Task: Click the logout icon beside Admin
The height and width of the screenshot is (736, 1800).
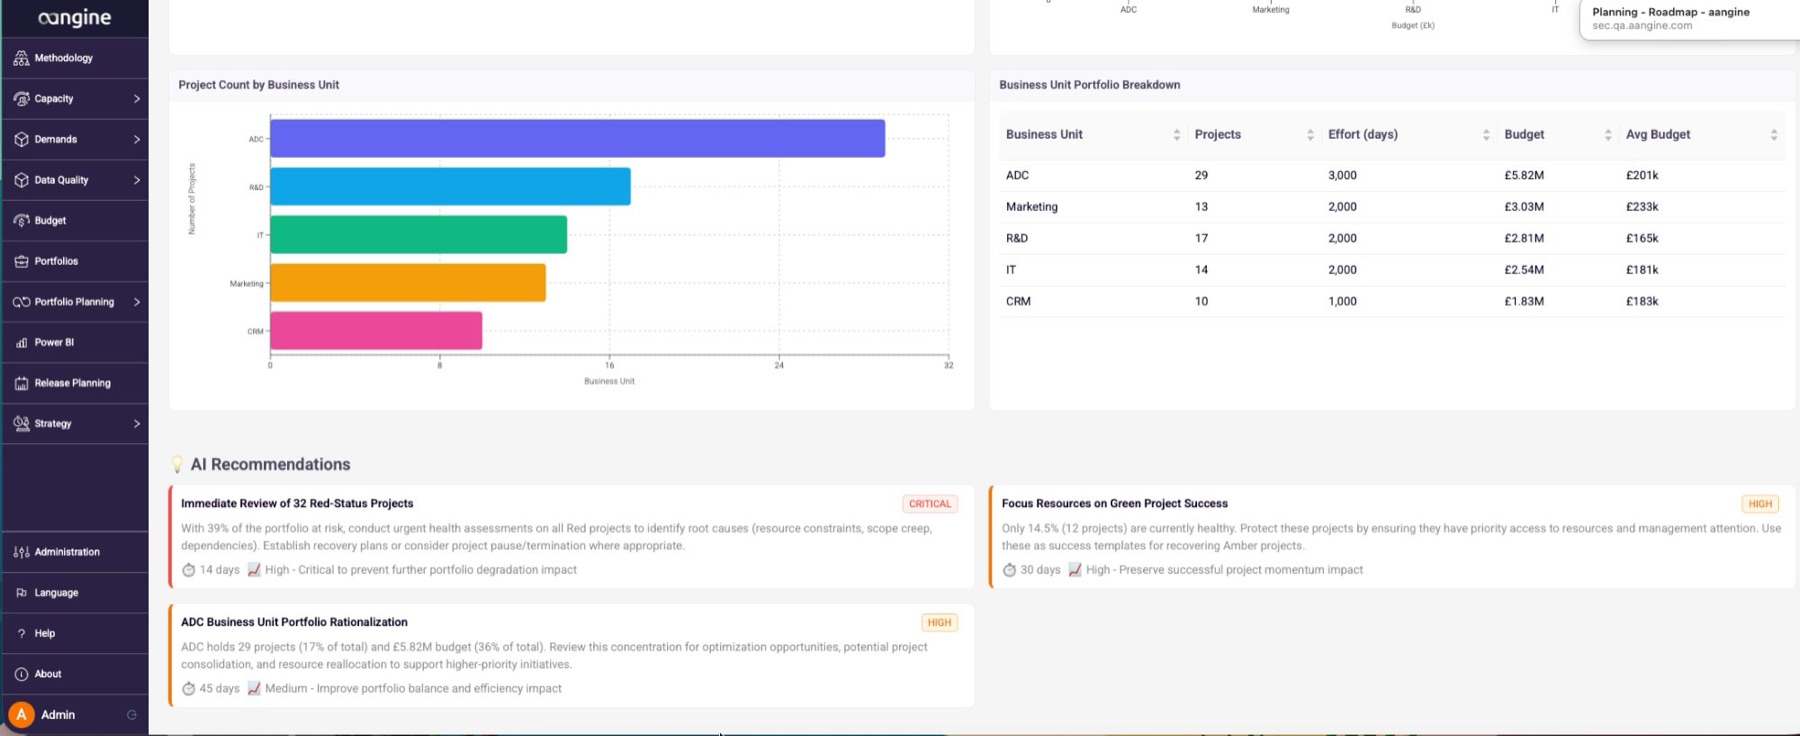Action: pos(131,715)
